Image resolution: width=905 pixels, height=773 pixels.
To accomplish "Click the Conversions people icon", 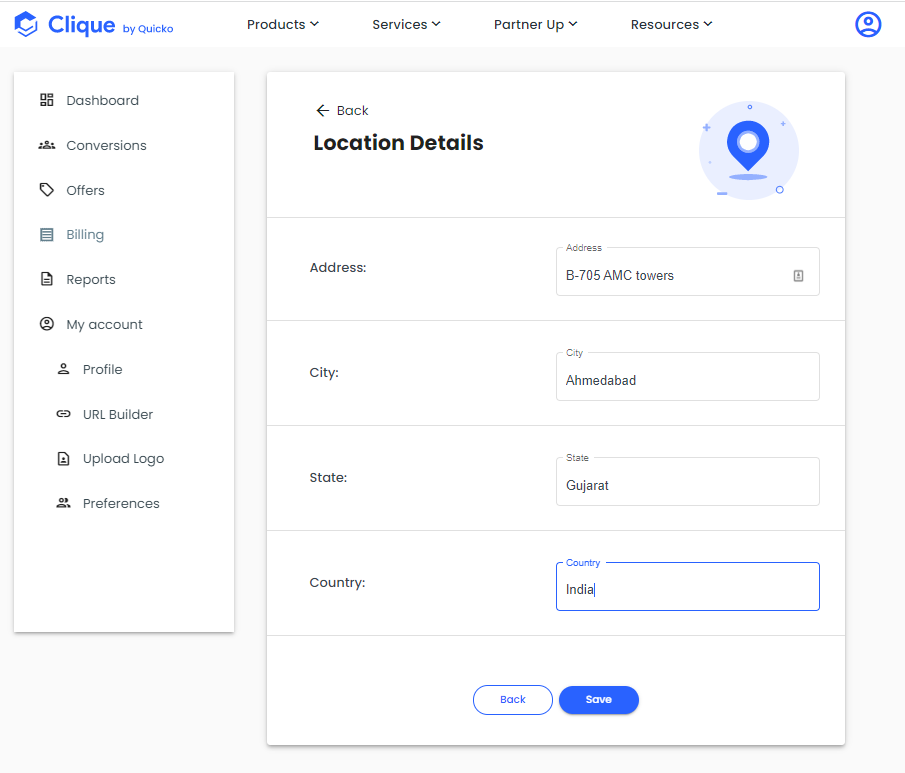I will (47, 145).
